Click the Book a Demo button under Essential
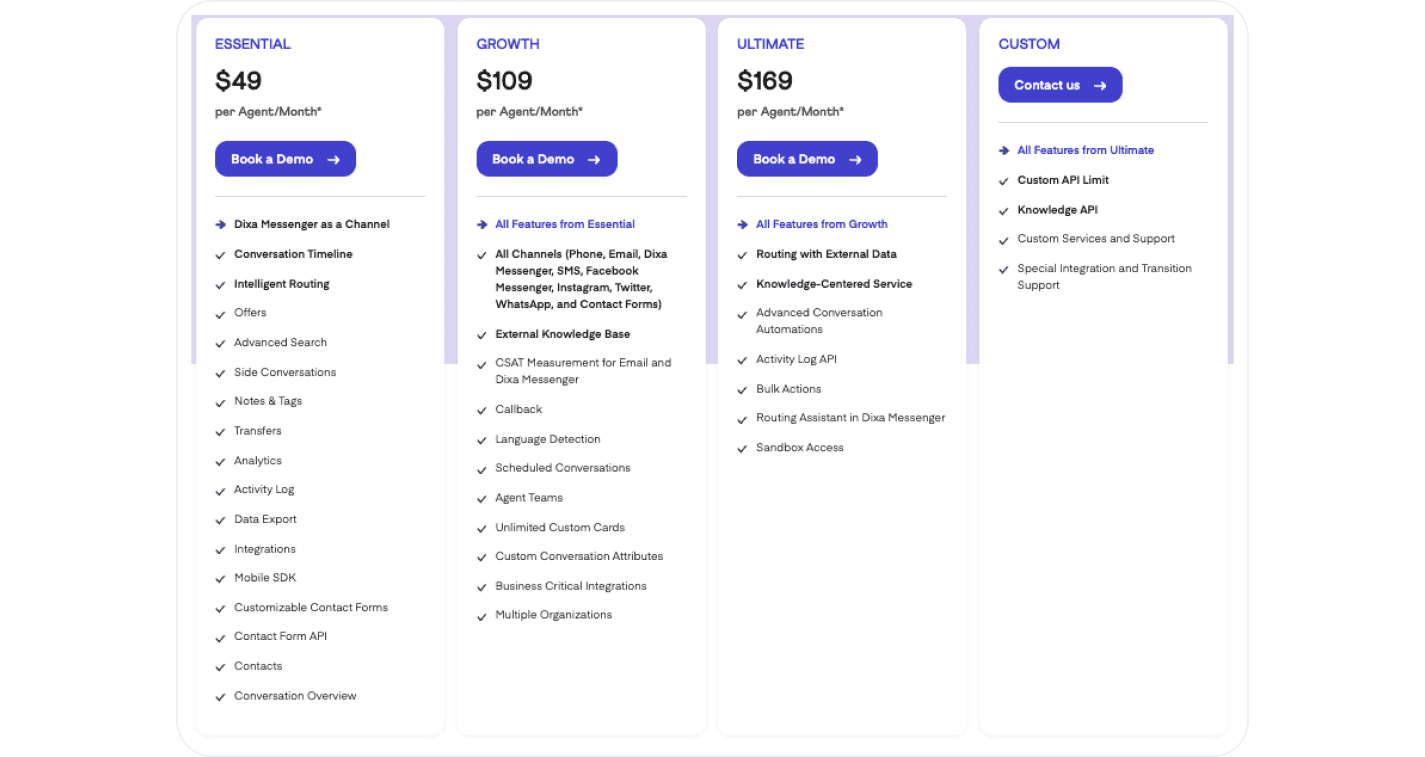The height and width of the screenshot is (757, 1425). coord(285,159)
